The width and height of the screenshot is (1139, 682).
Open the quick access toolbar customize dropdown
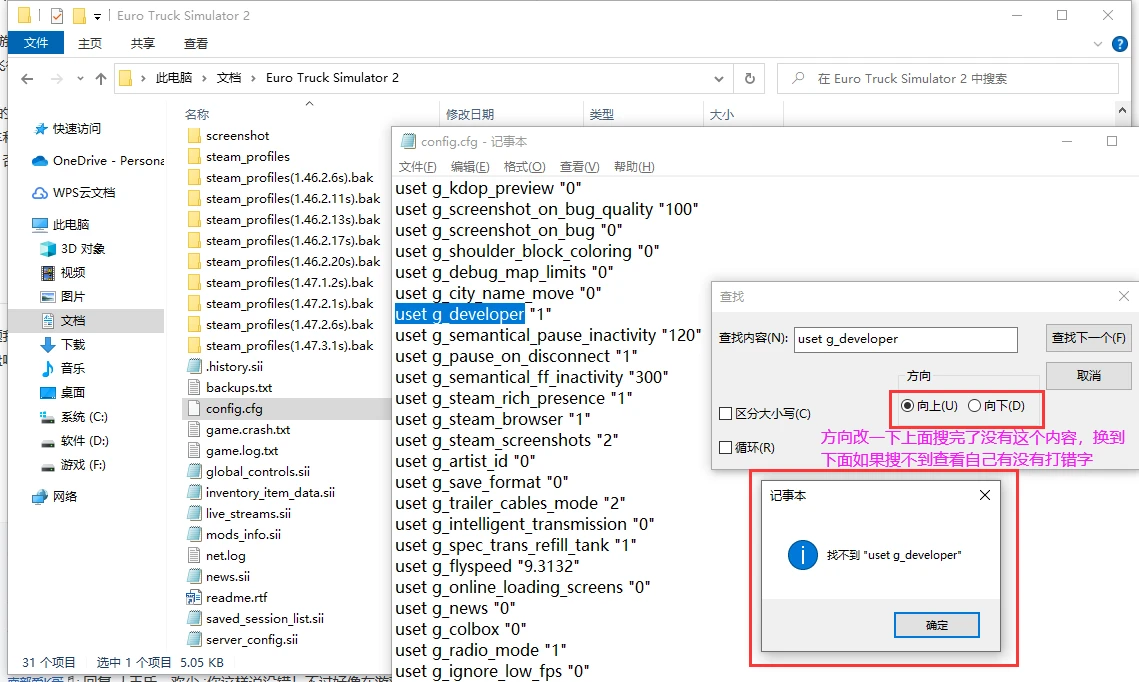click(x=97, y=16)
